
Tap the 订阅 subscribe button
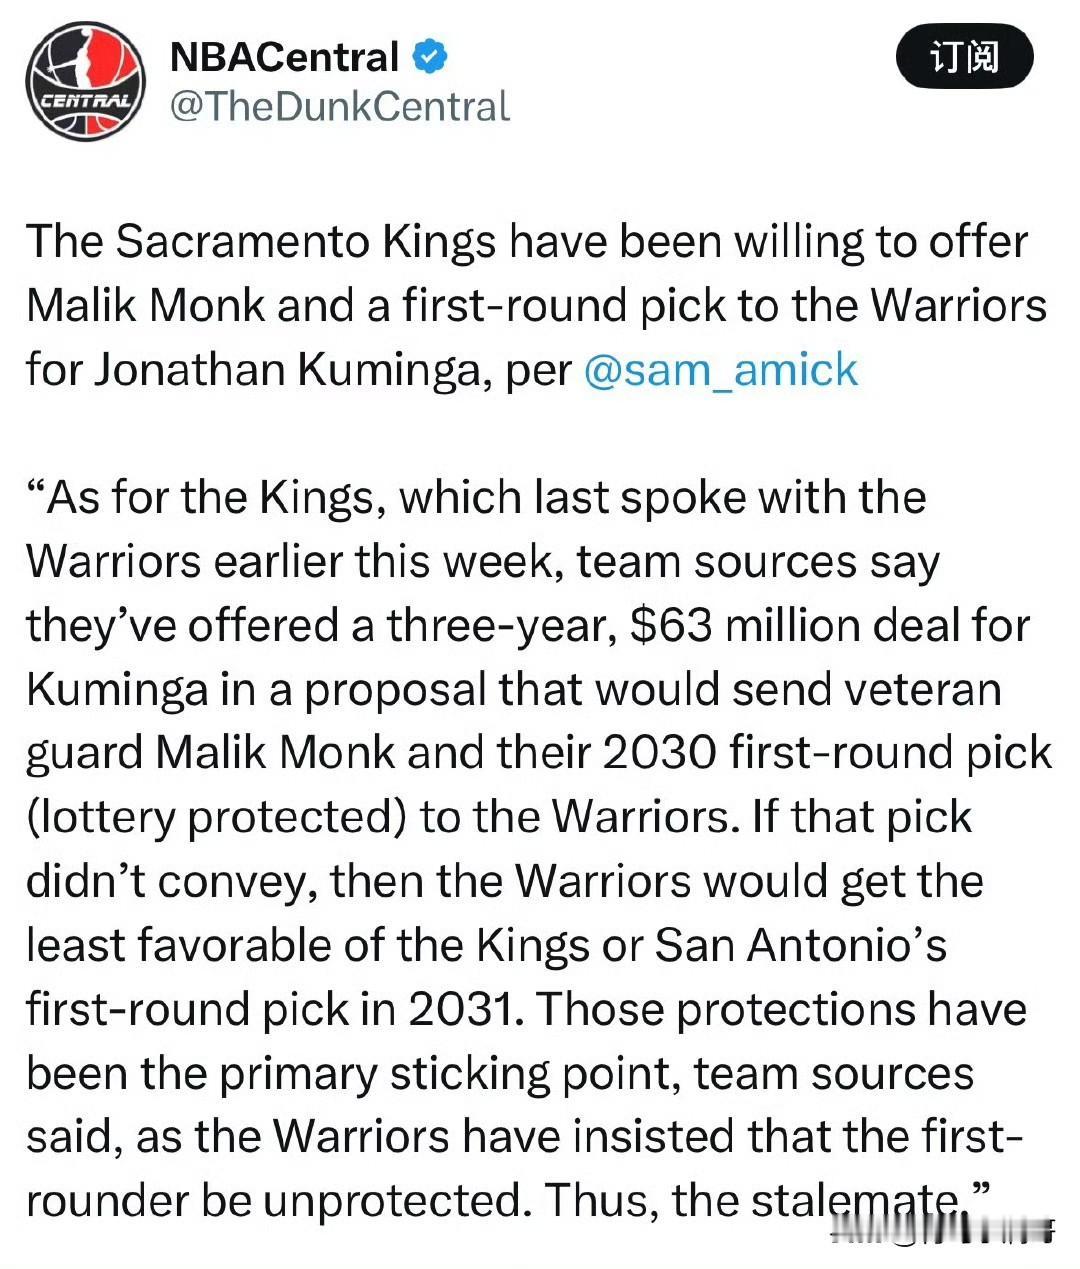(x=964, y=57)
